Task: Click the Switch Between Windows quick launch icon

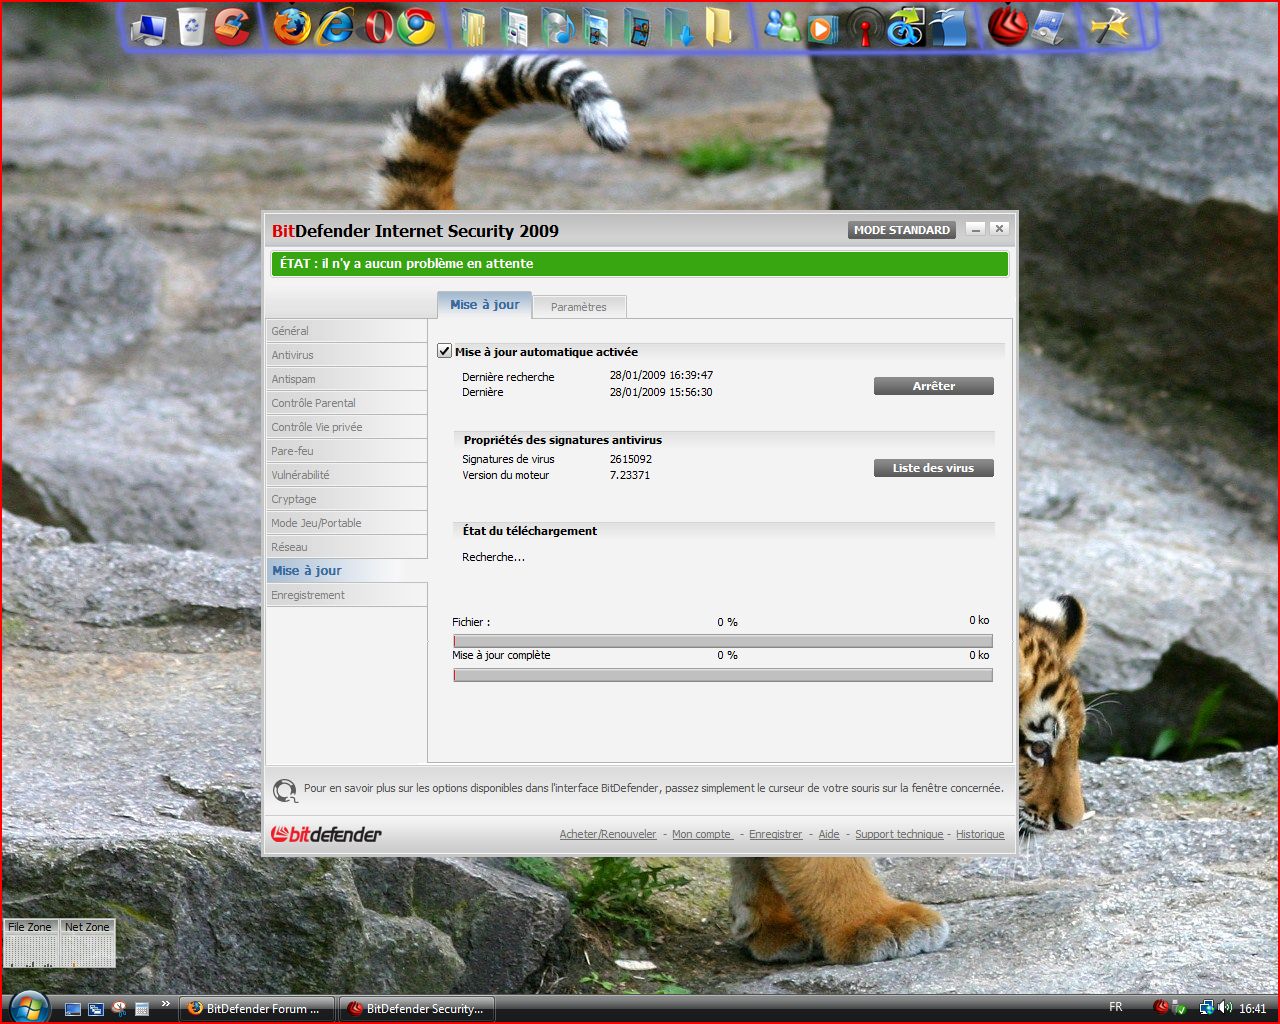Action: pos(96,1009)
